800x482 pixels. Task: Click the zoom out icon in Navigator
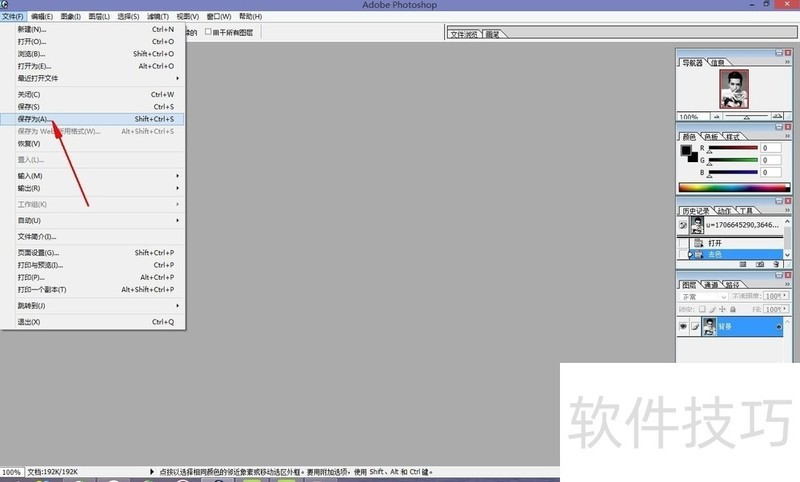point(716,117)
